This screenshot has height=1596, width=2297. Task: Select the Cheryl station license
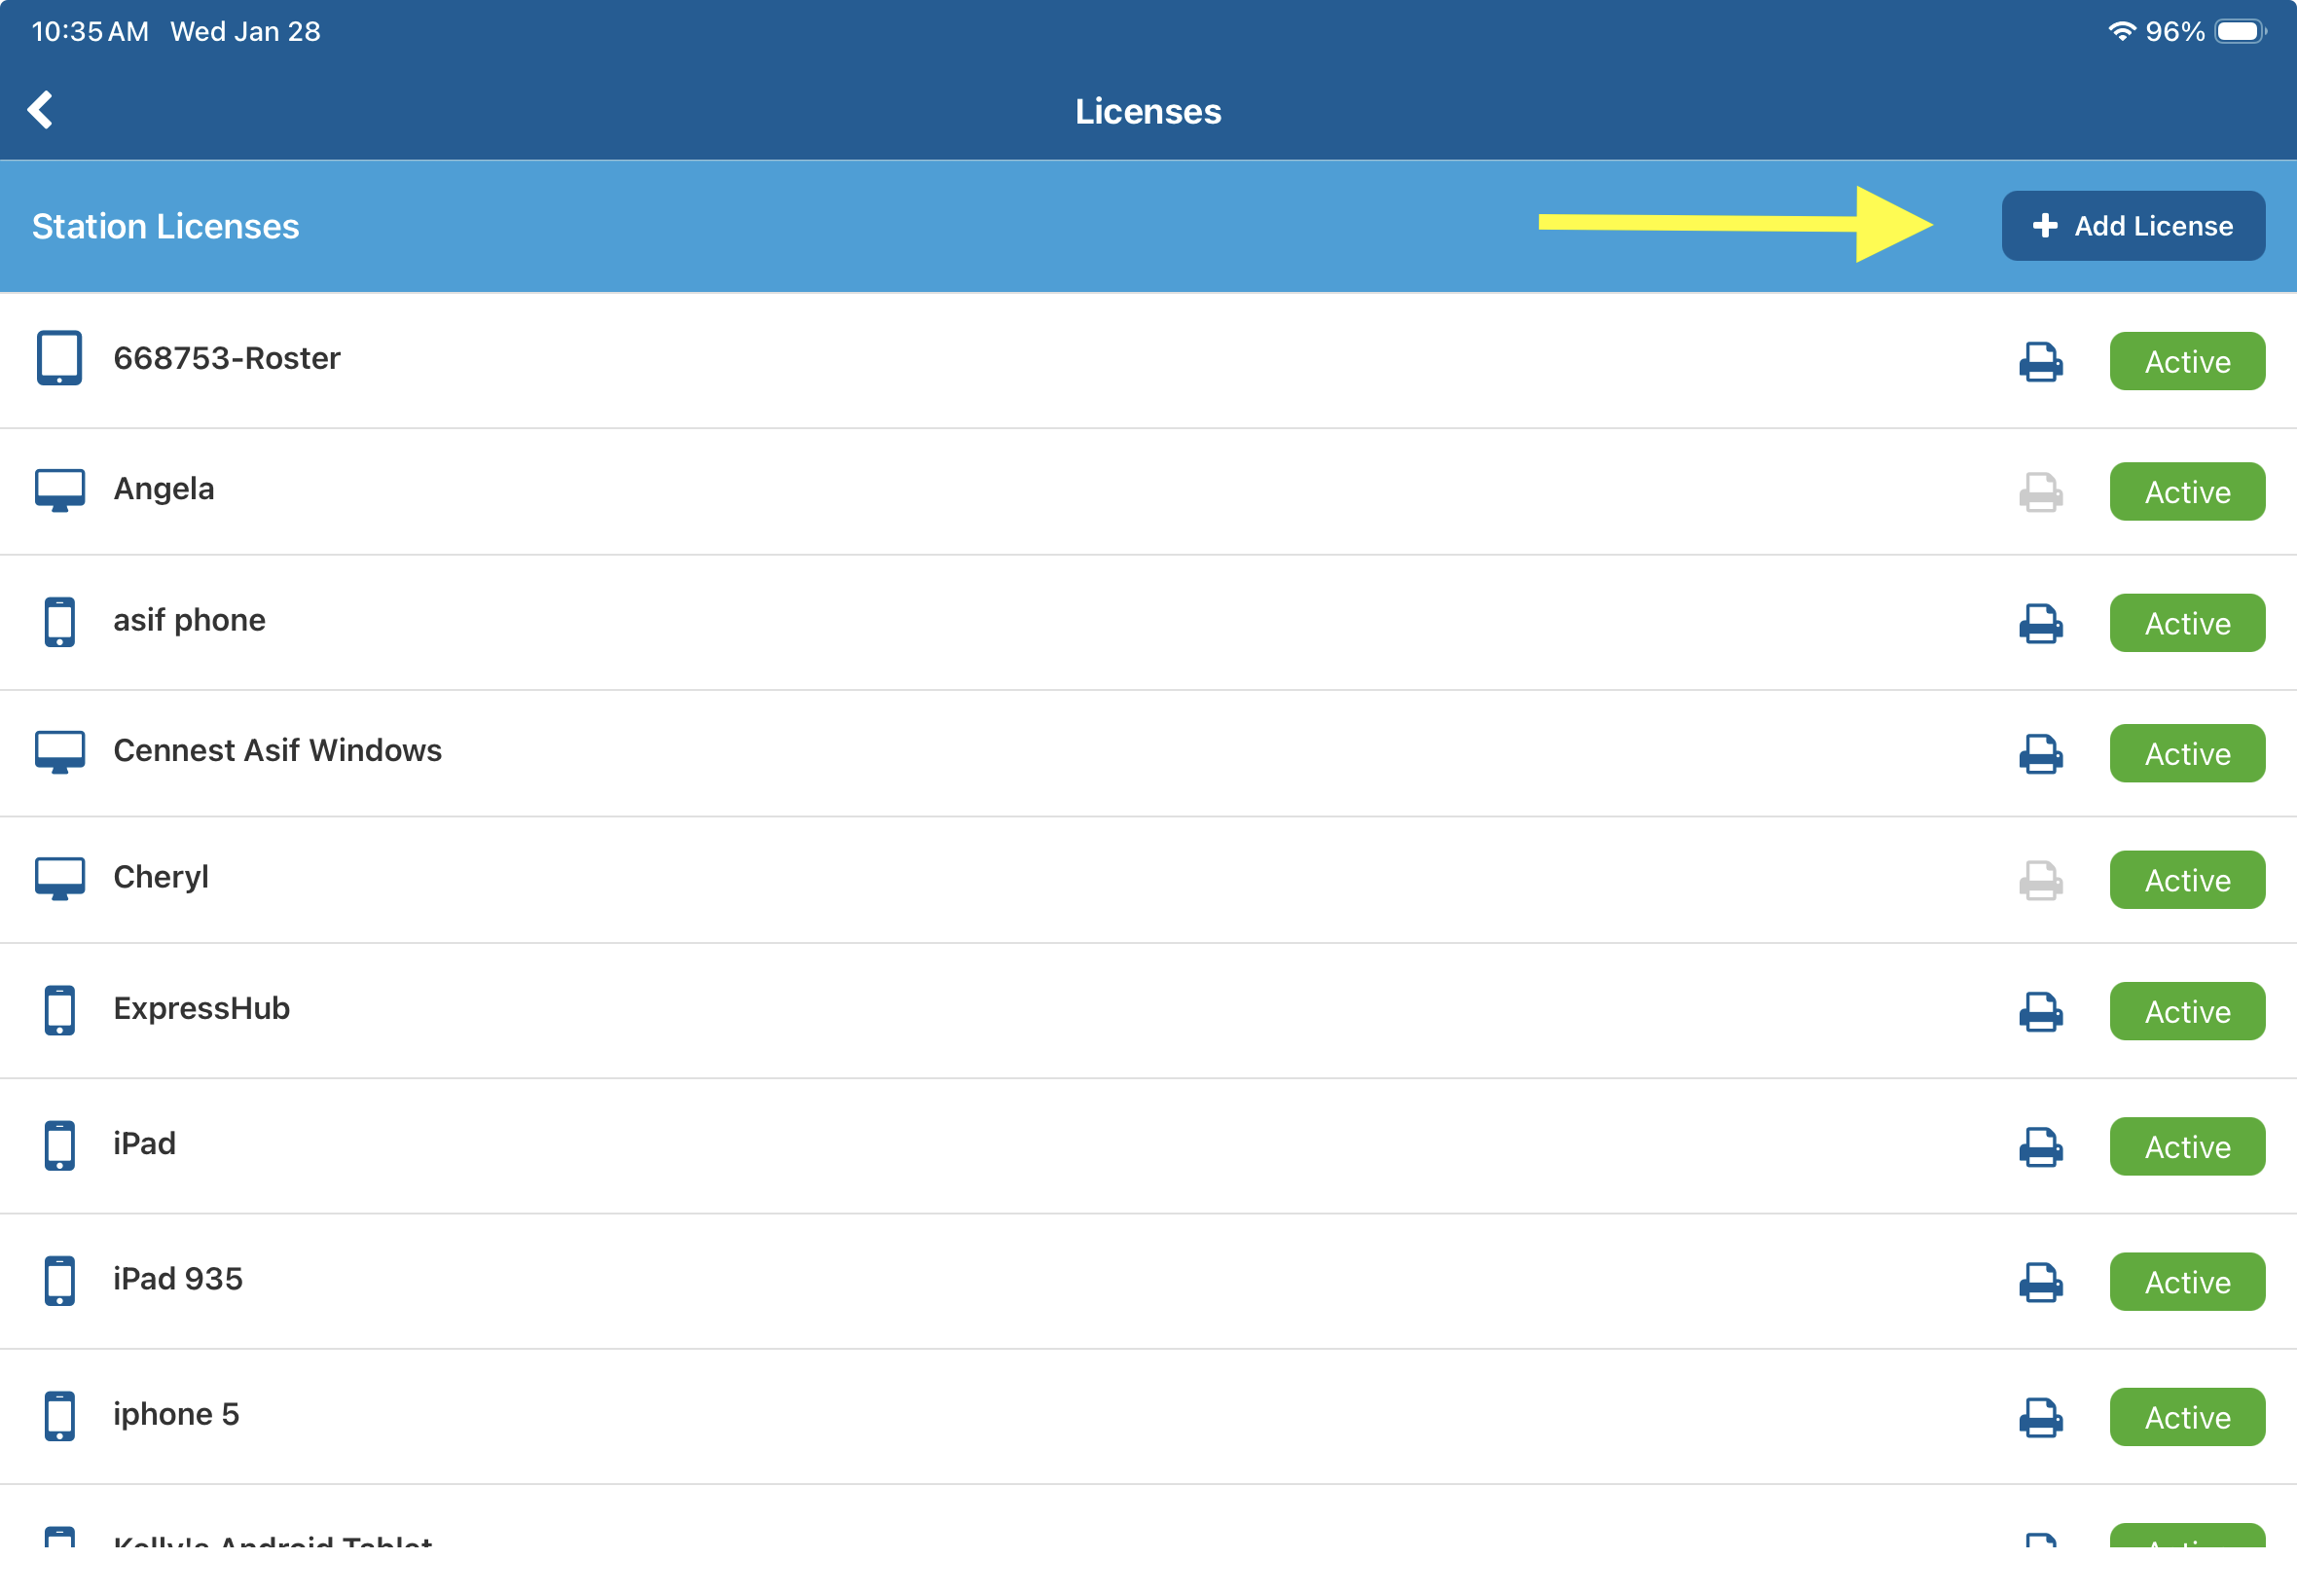pyautogui.click(x=161, y=877)
